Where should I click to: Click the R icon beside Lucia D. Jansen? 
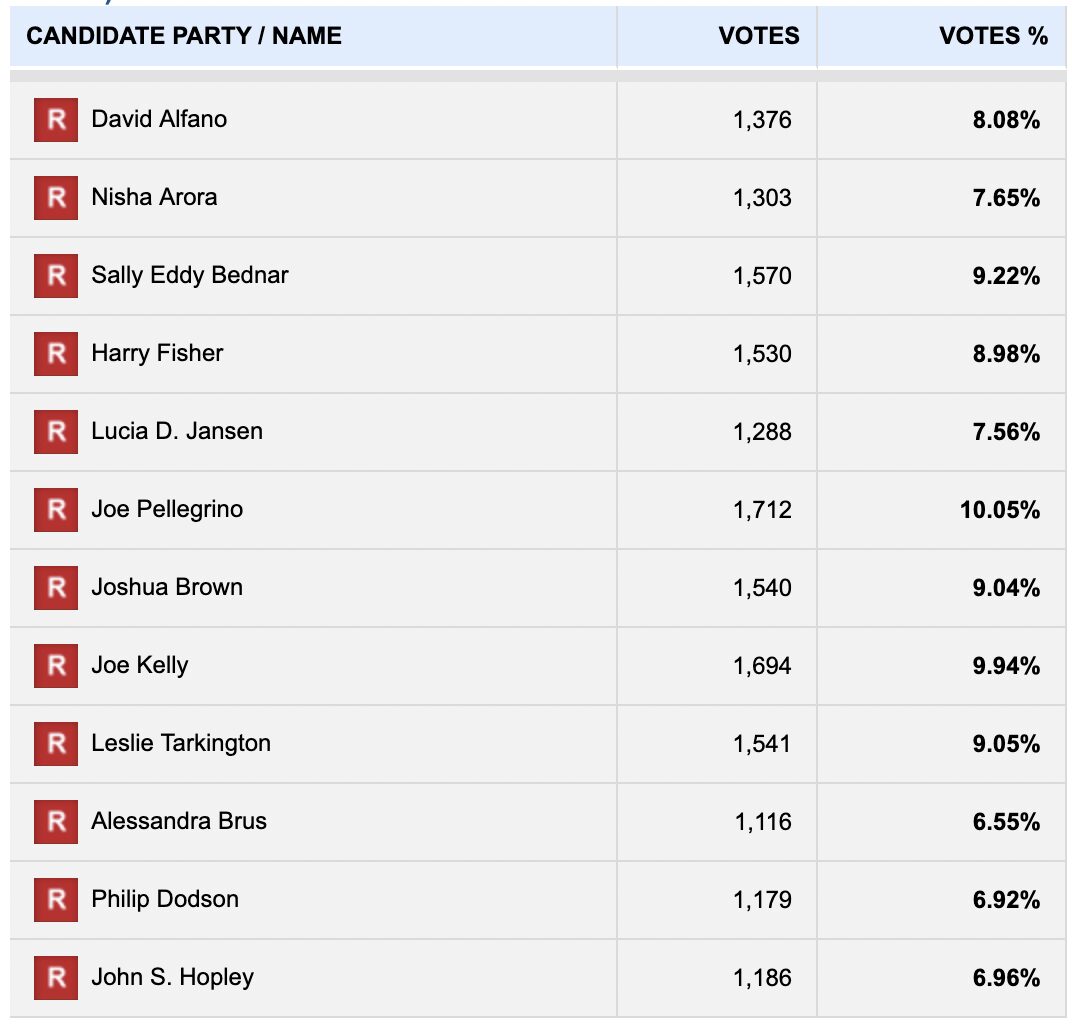(x=56, y=432)
